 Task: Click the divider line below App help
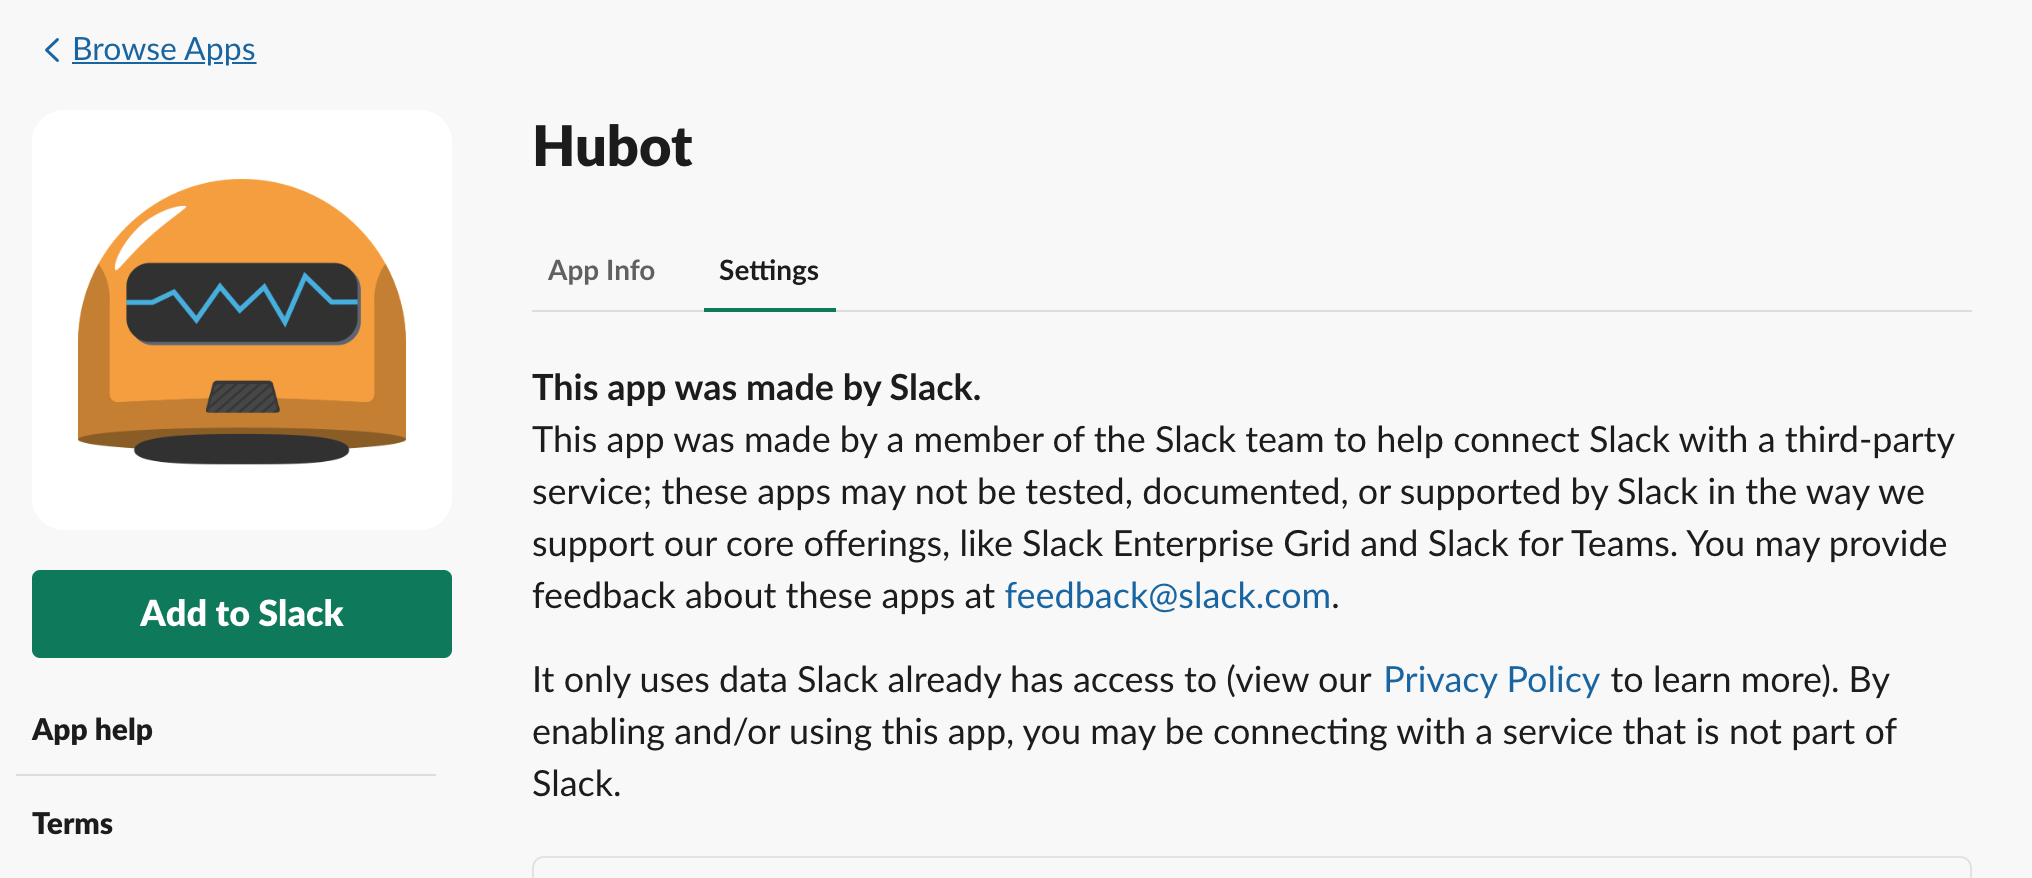(x=226, y=775)
